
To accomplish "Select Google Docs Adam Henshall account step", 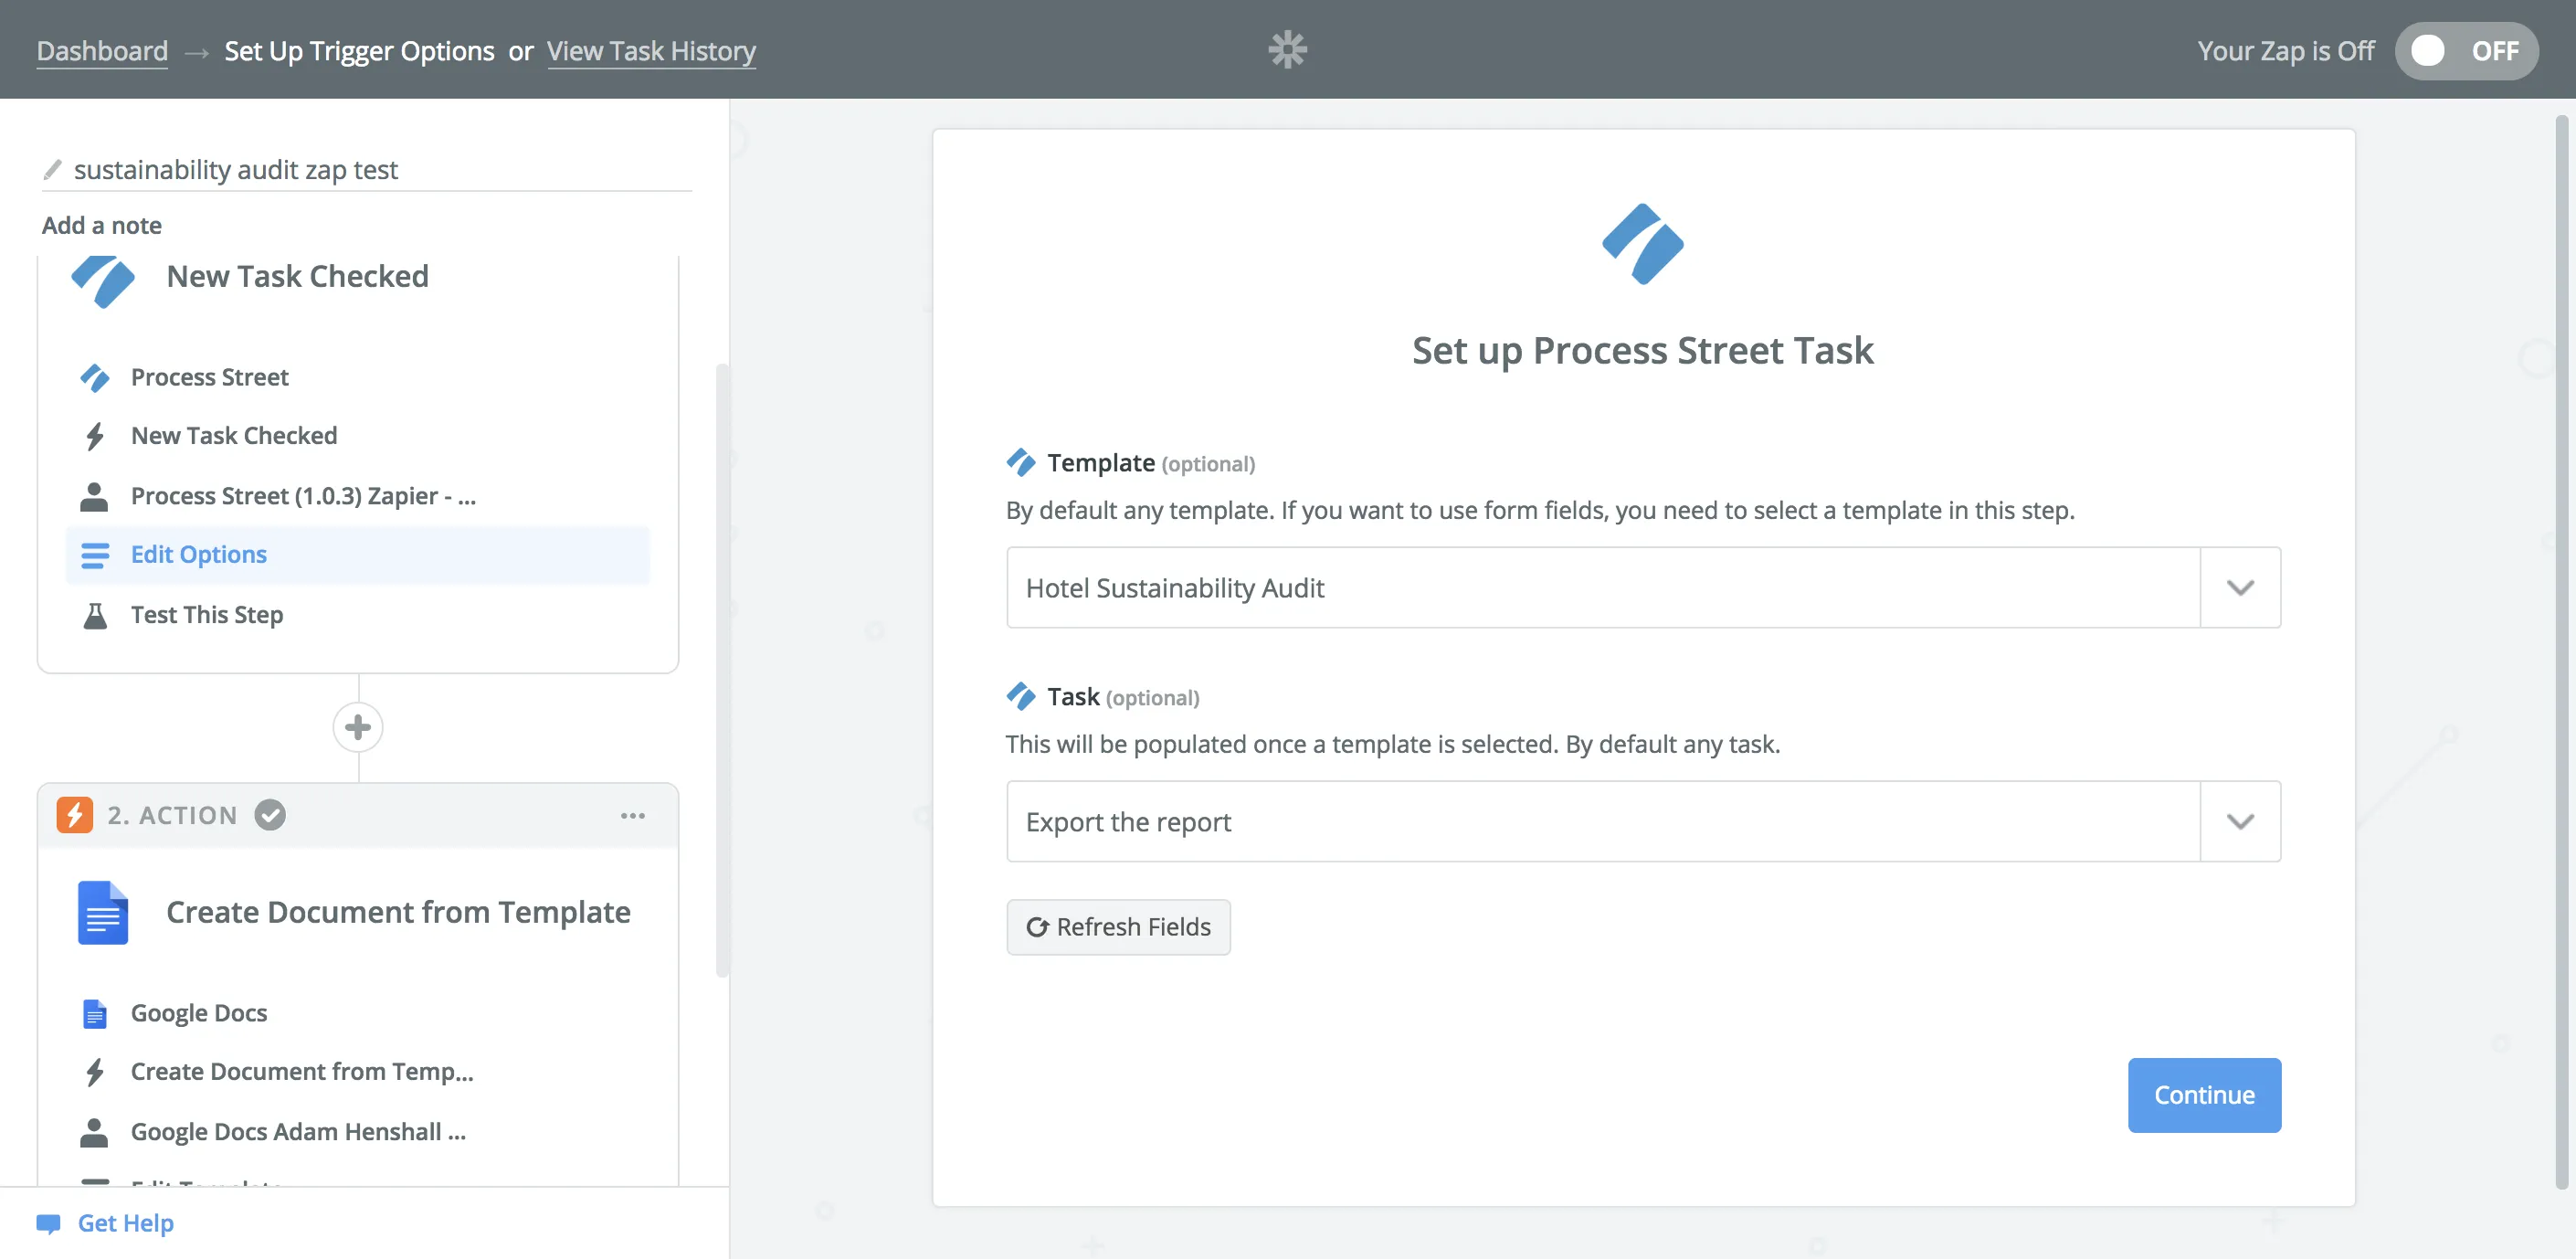I will click(x=358, y=1132).
